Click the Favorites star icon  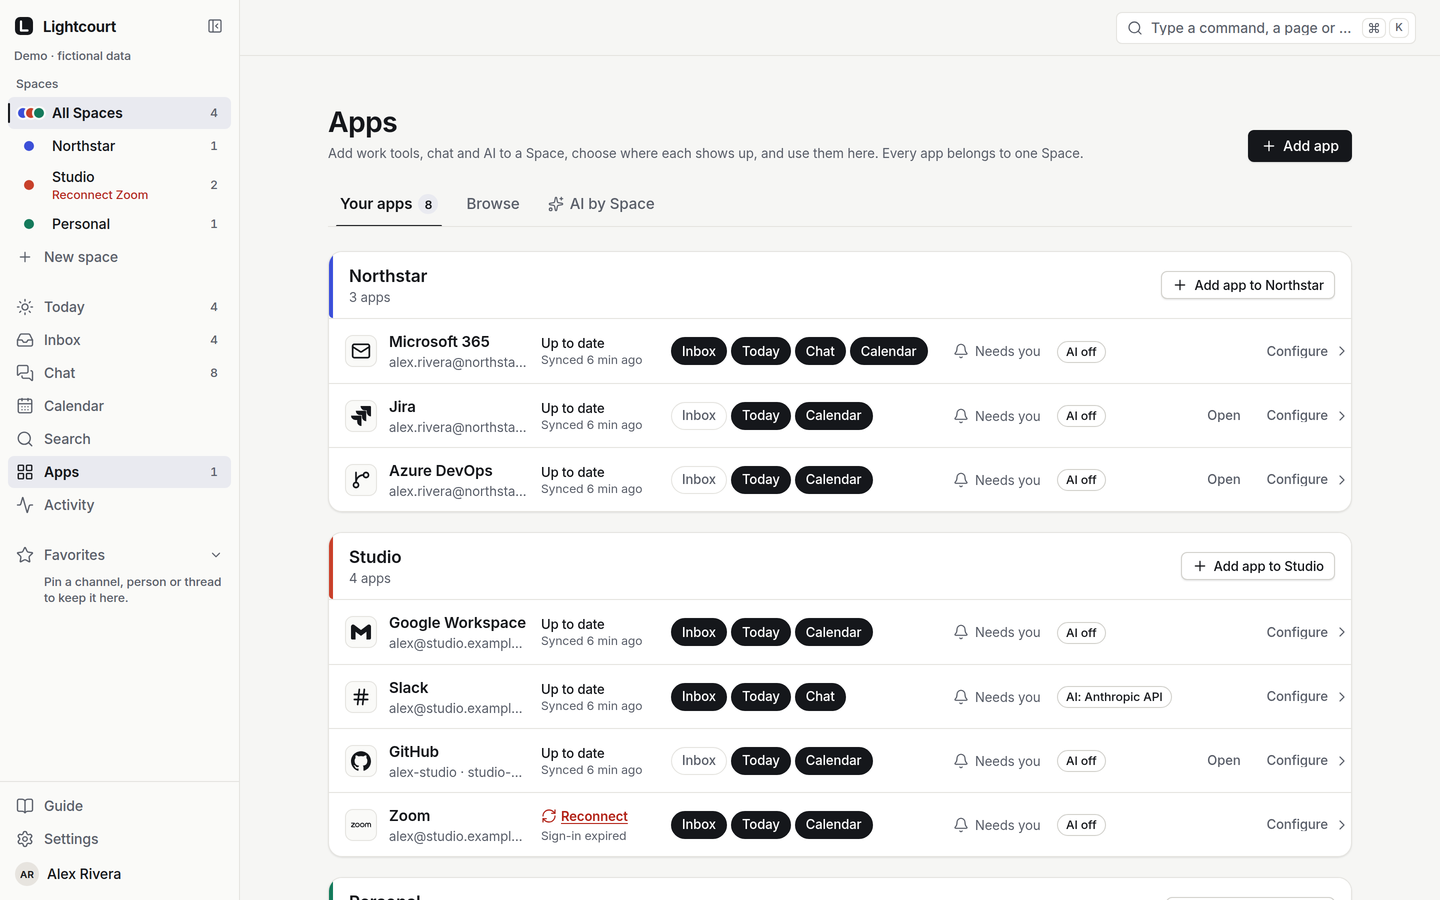click(25, 555)
